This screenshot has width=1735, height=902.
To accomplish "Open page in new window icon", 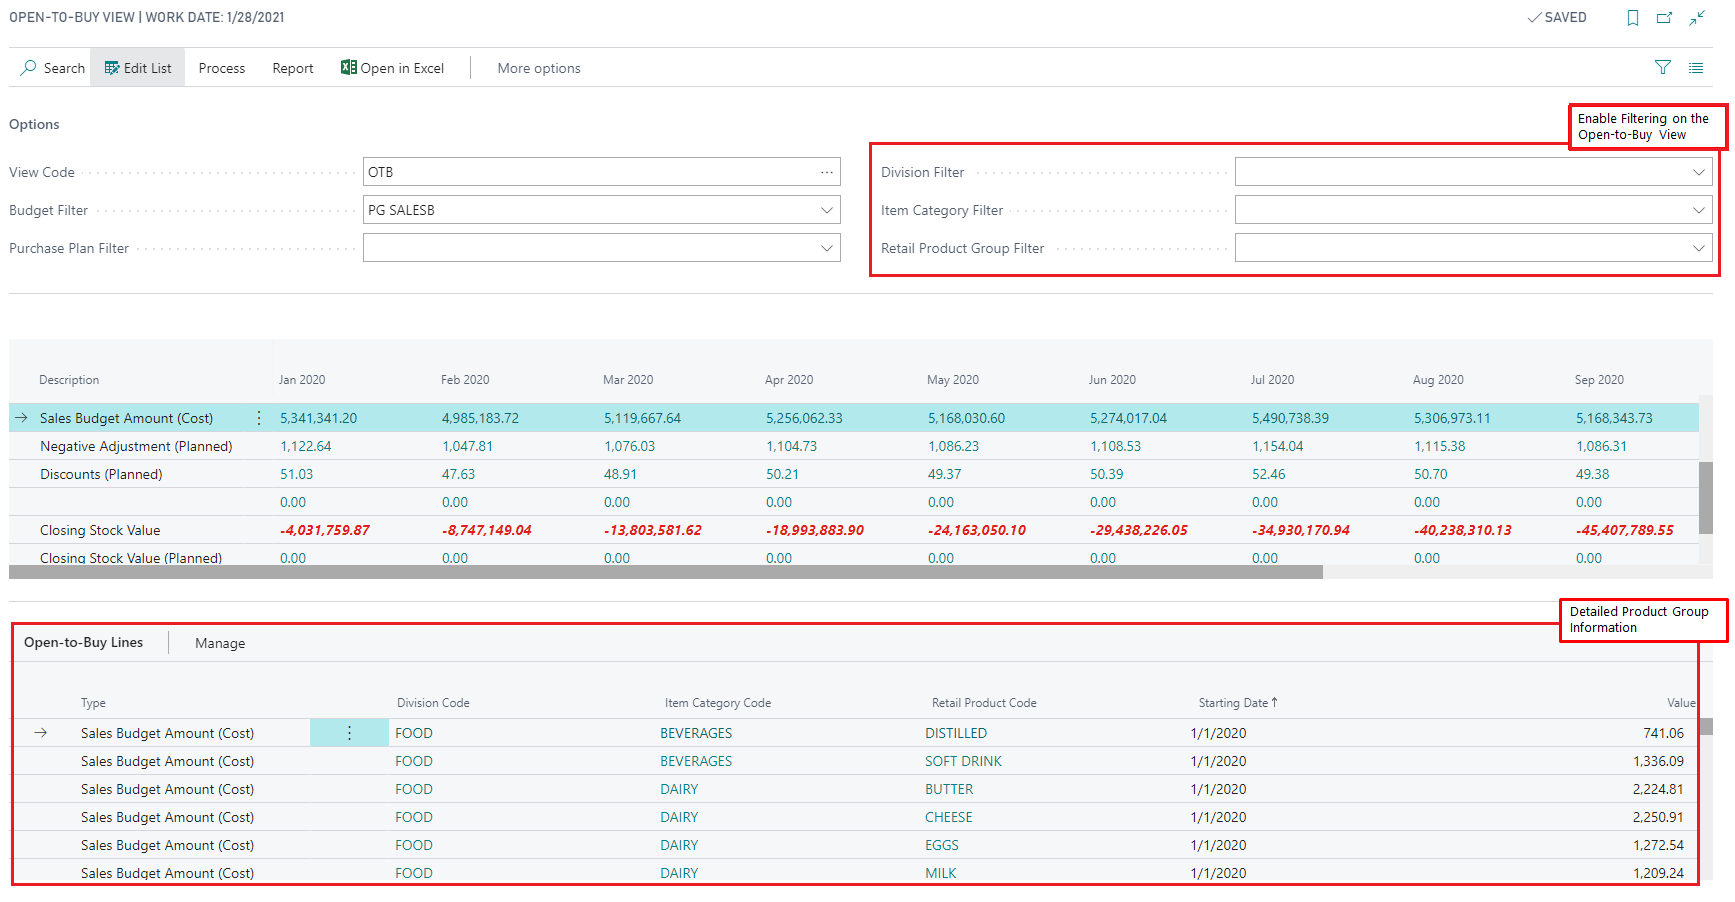I will tap(1664, 18).
